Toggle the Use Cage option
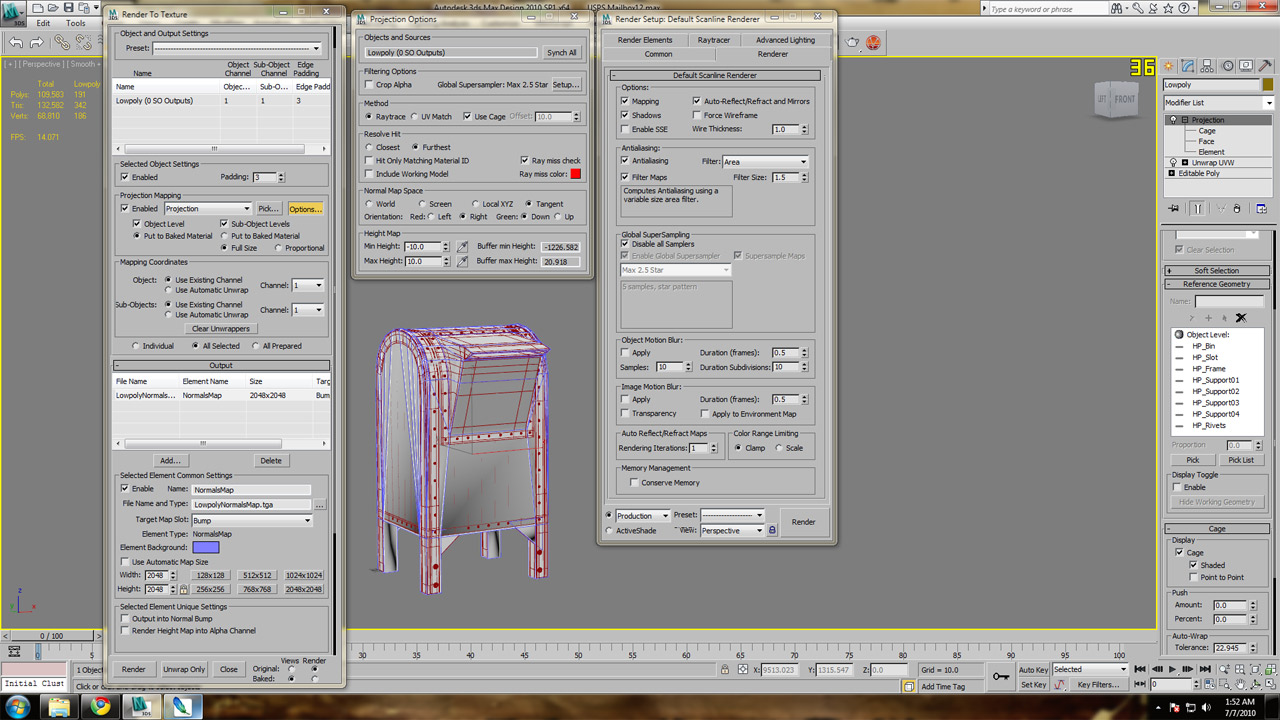The height and width of the screenshot is (720, 1280). pyautogui.click(x=467, y=116)
